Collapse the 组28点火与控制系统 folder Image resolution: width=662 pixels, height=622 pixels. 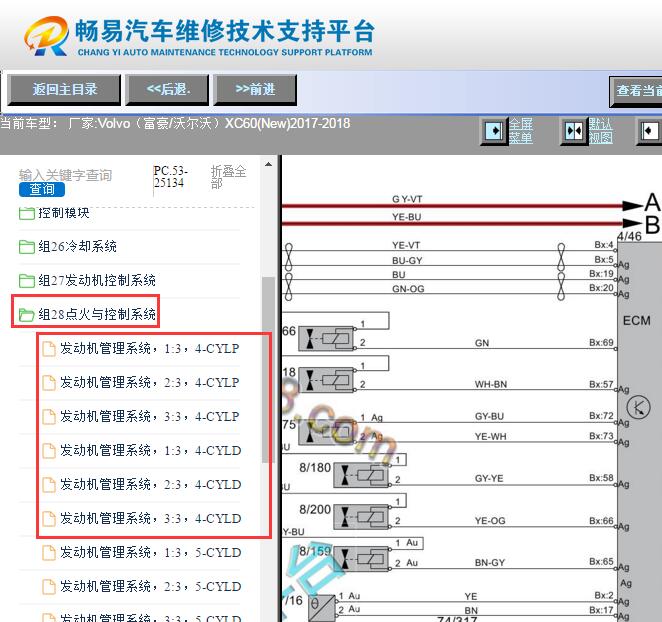click(97, 314)
